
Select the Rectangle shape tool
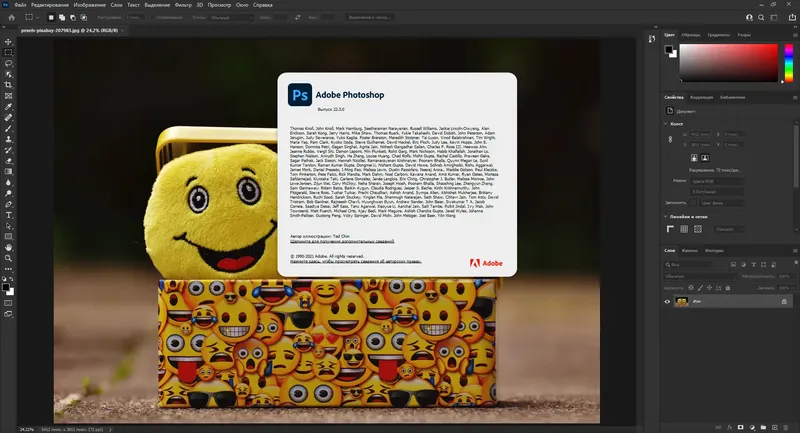8,237
